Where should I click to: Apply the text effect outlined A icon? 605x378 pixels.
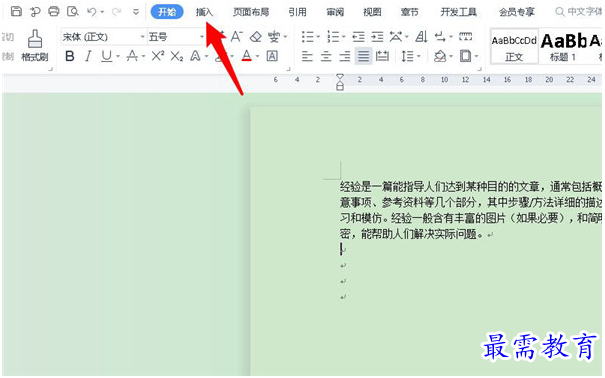(x=195, y=57)
